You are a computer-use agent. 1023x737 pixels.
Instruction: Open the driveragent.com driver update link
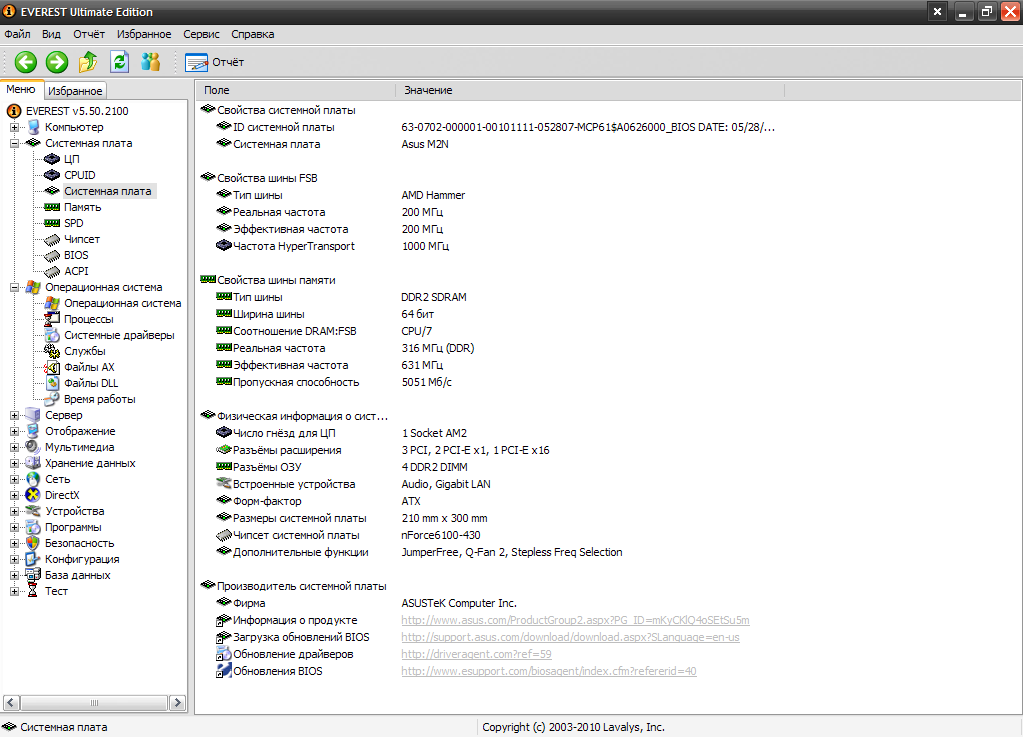[476, 654]
